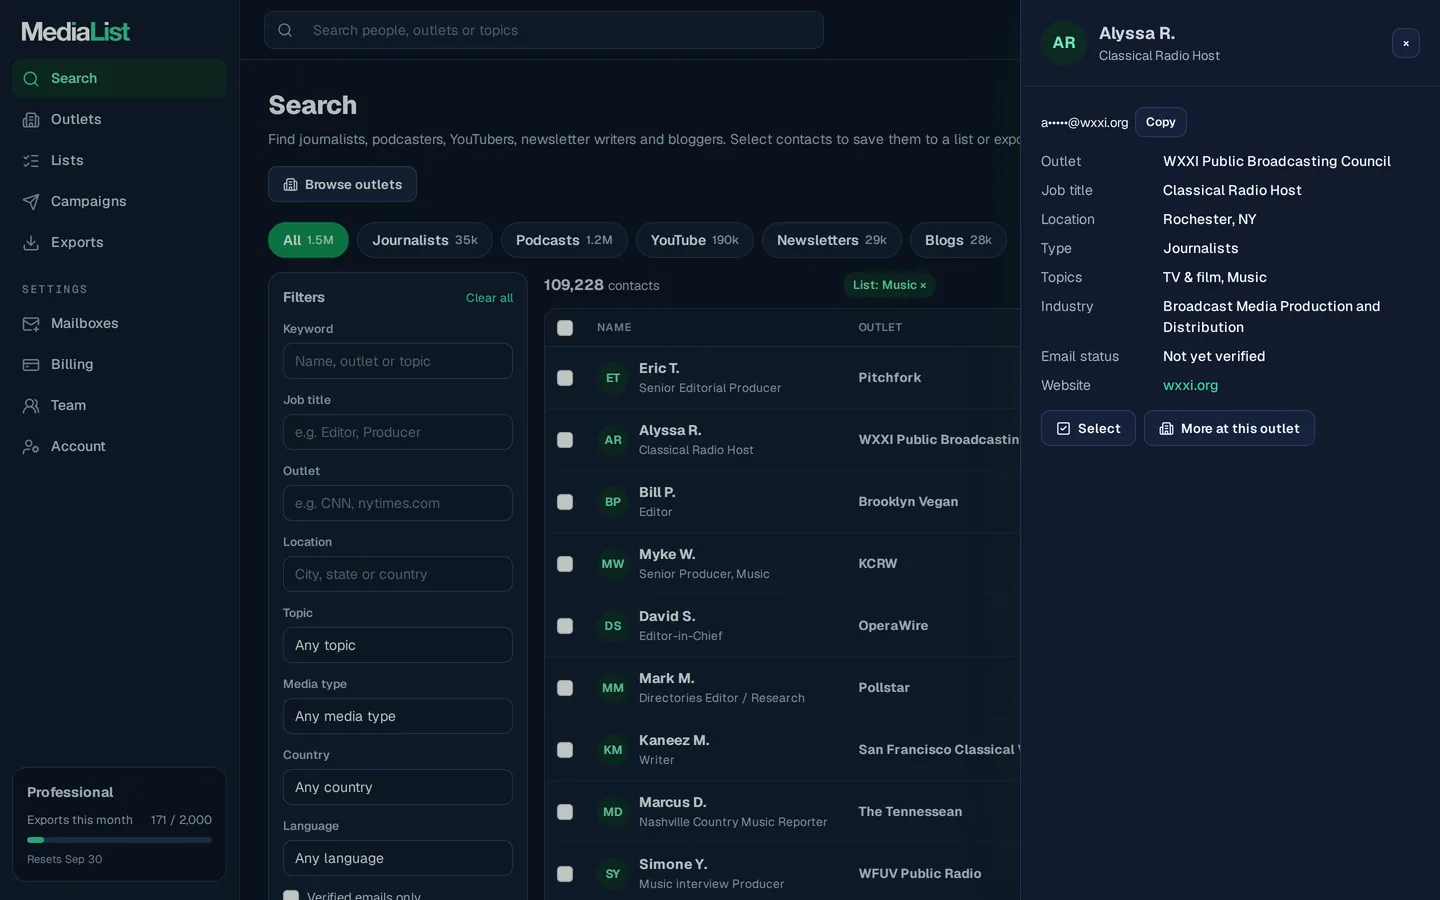Check the box for Bill P.
The image size is (1440, 900).
point(565,502)
